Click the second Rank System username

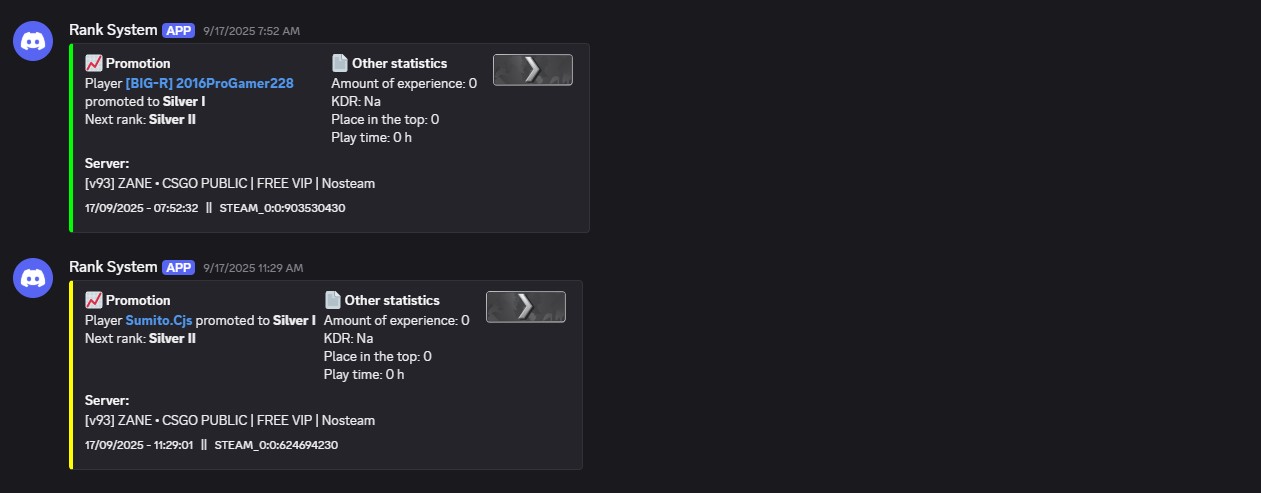point(113,267)
